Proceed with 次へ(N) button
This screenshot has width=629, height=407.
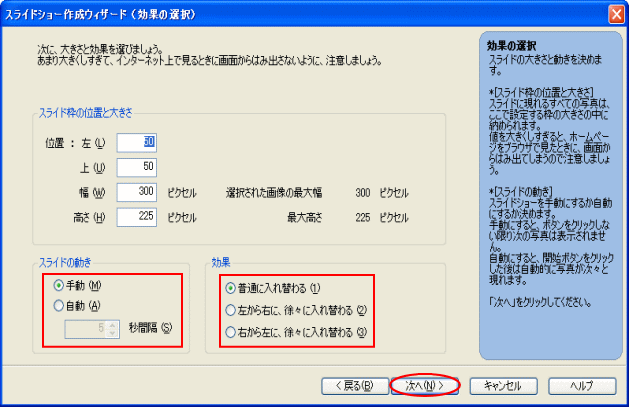425,386
